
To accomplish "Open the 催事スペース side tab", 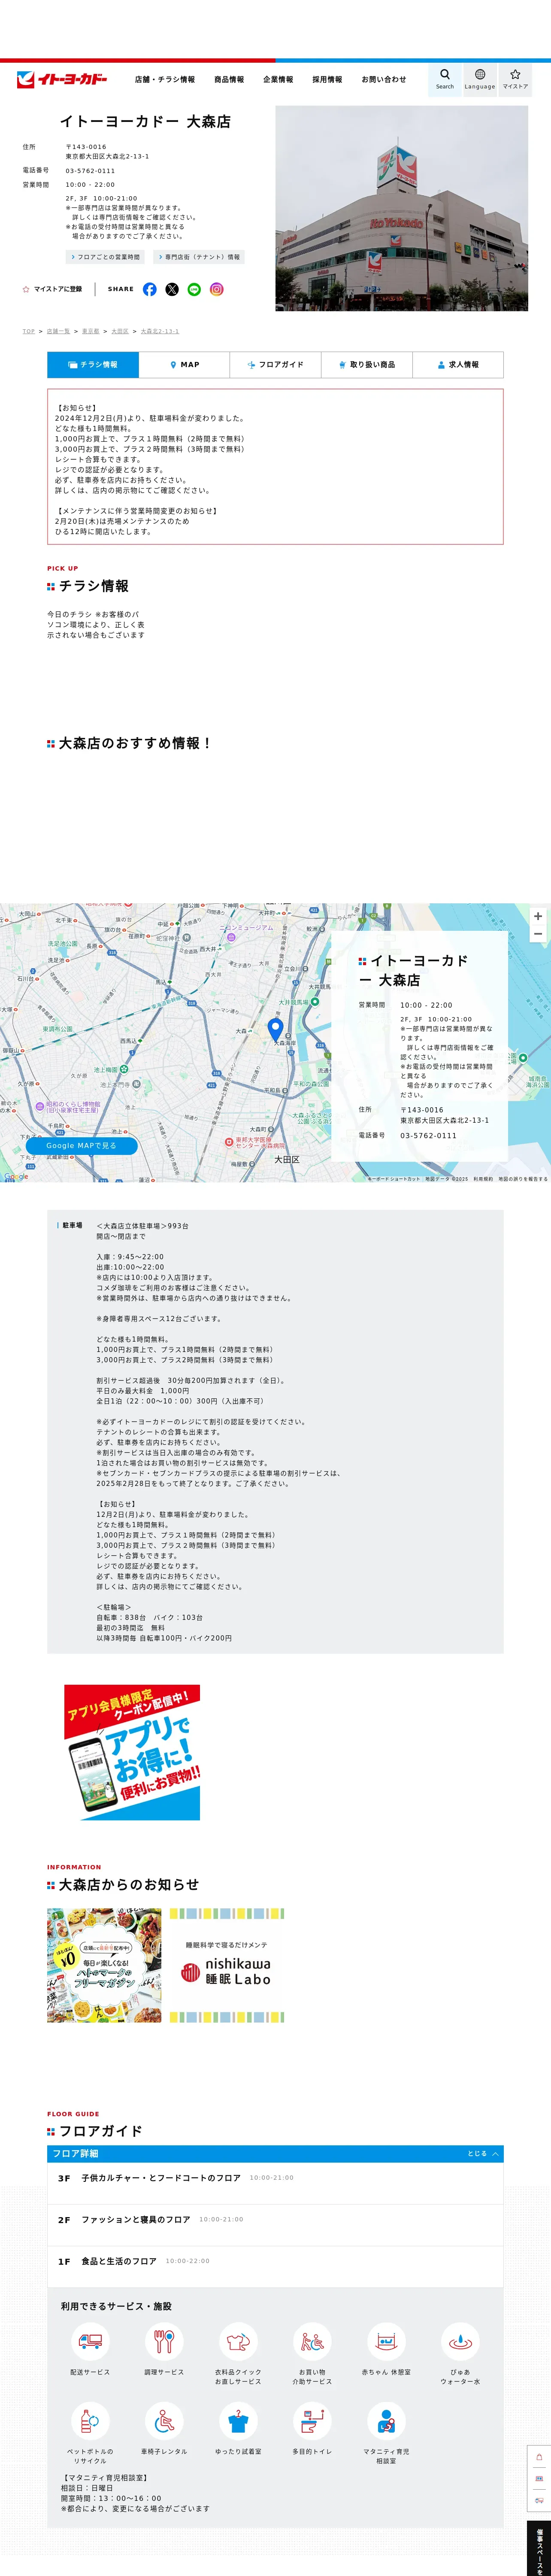I will pyautogui.click(x=539, y=2548).
